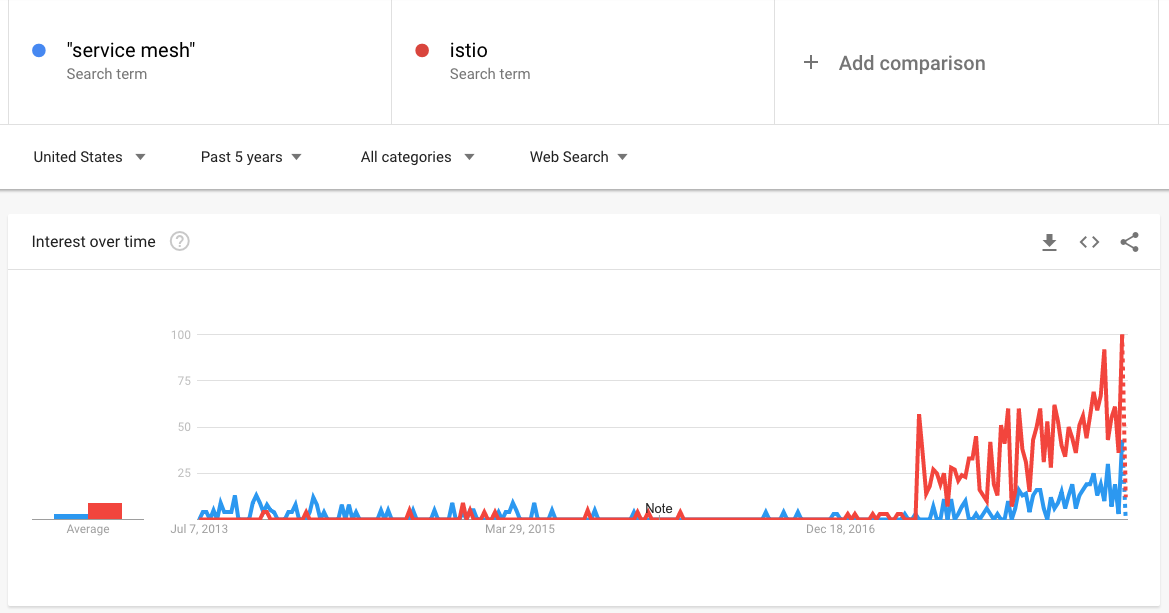Open the All categories dropdown
1169x613 pixels.
tap(418, 157)
